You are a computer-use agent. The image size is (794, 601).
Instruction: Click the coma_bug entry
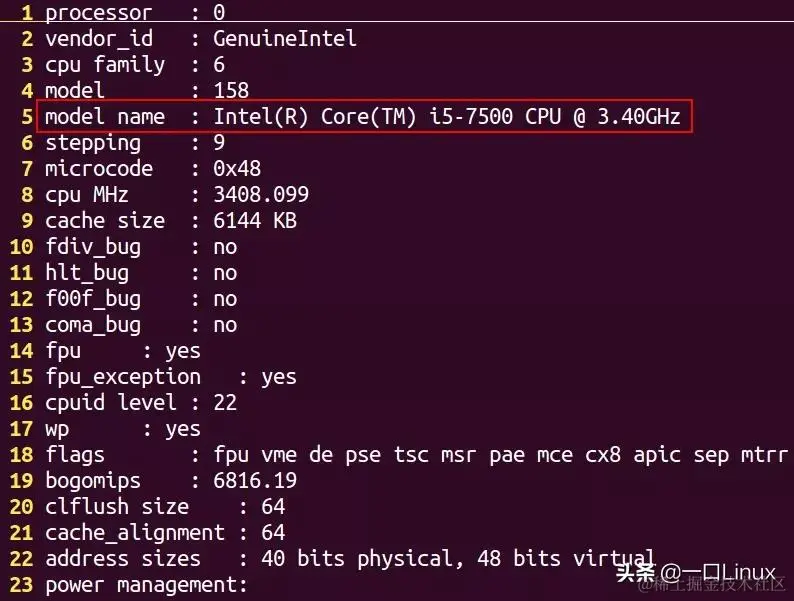[x=141, y=325]
